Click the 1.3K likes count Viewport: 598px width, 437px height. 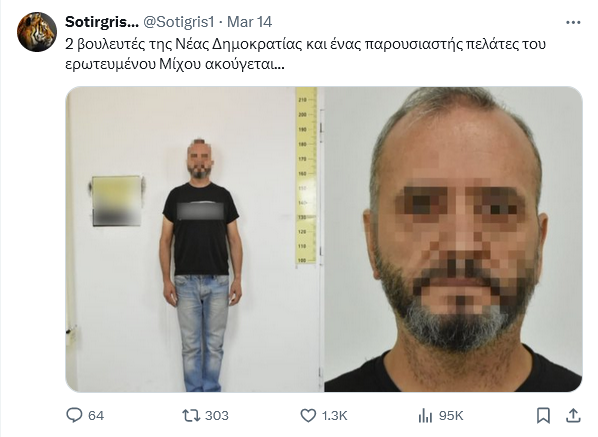(x=334, y=415)
